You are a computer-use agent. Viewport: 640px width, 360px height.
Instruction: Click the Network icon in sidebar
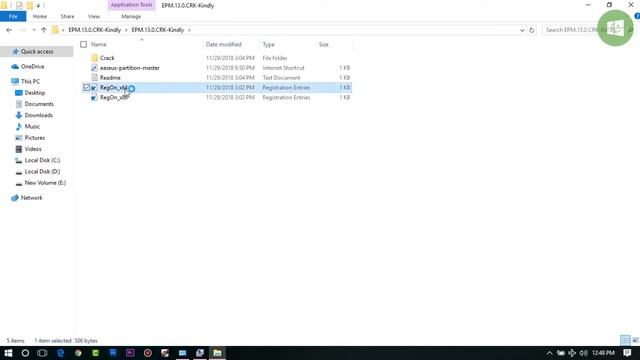click(15, 198)
